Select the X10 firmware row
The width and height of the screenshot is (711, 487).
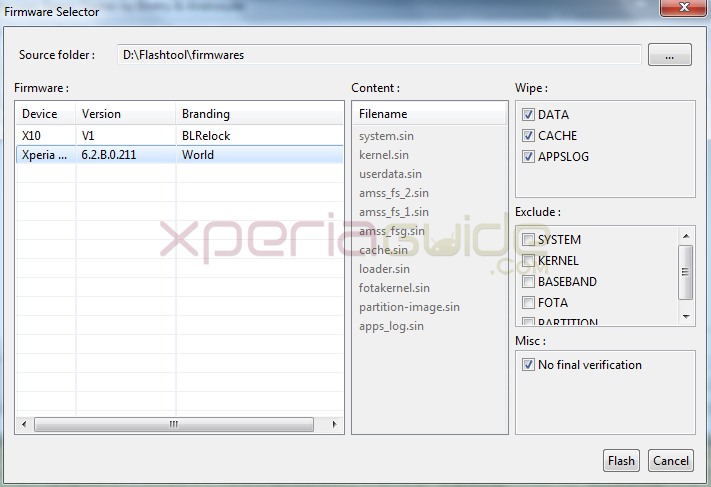(x=180, y=136)
